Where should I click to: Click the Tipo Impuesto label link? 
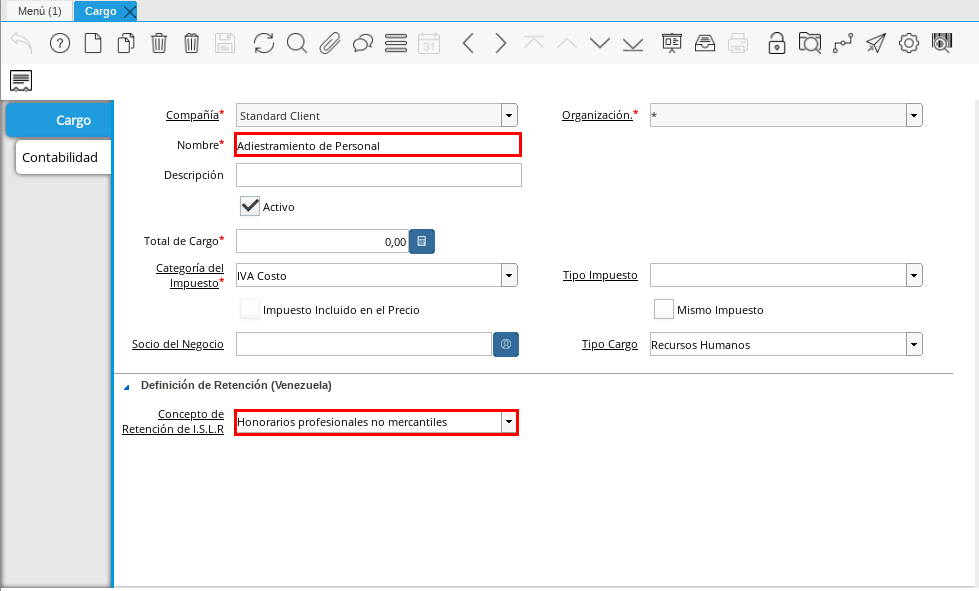600,275
